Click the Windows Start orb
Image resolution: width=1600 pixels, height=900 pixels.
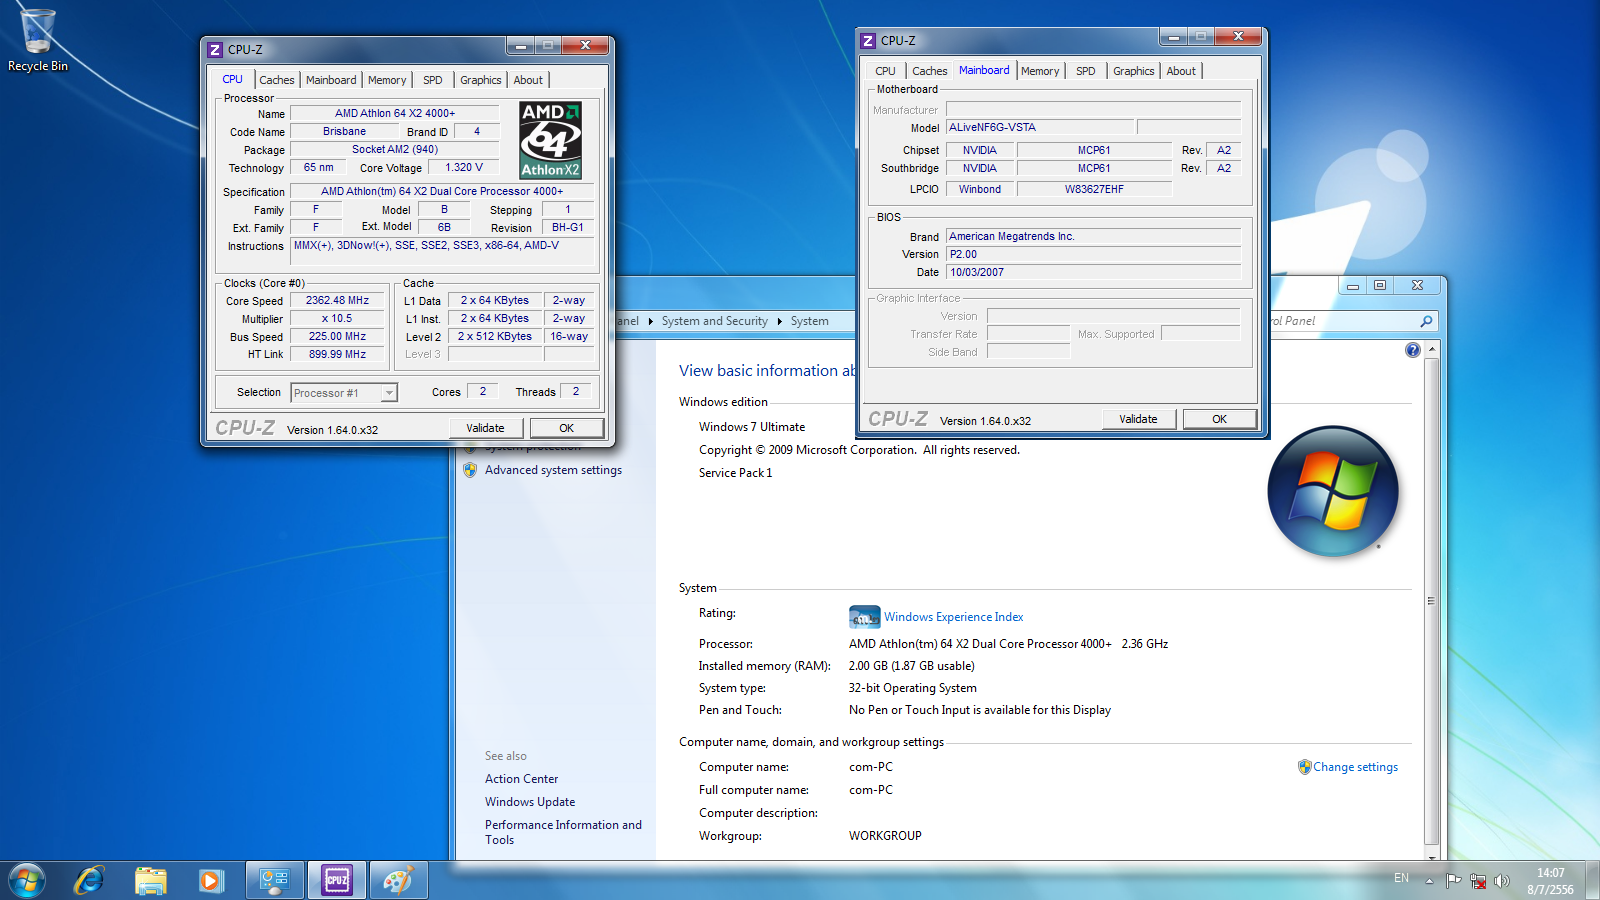(x=27, y=880)
